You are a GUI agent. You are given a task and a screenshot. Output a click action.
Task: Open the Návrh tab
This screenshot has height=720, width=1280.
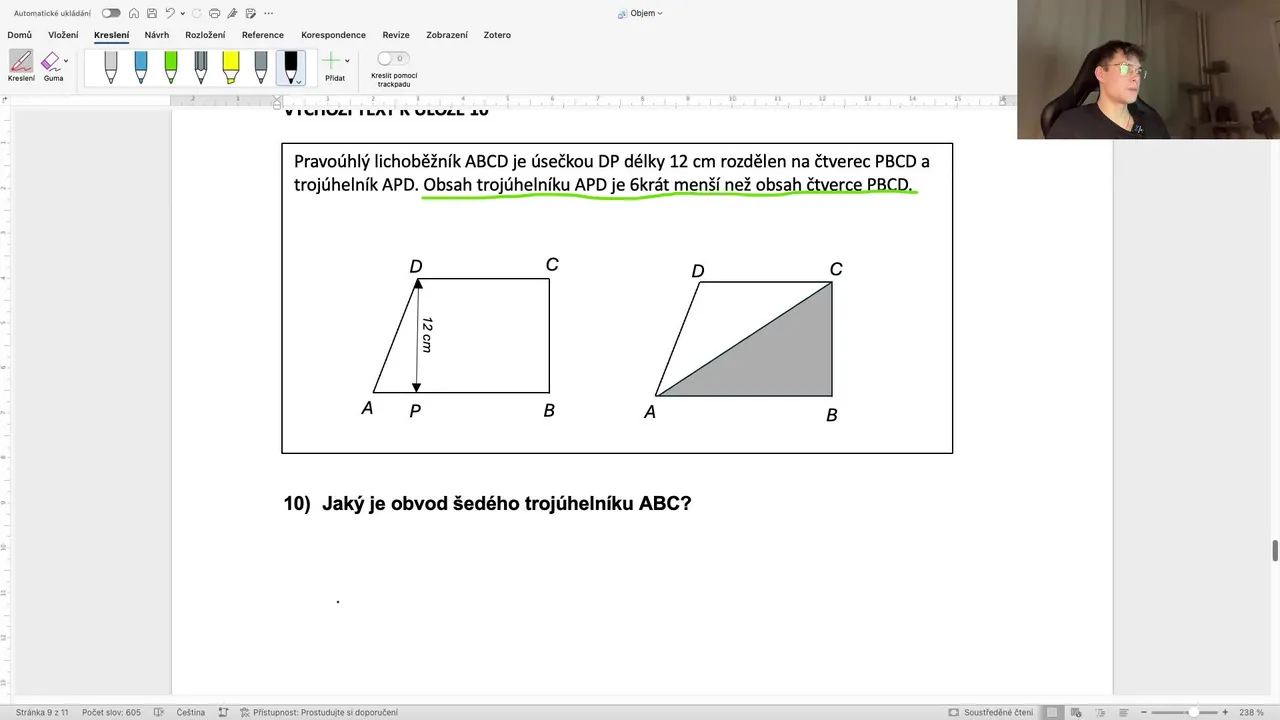point(157,35)
